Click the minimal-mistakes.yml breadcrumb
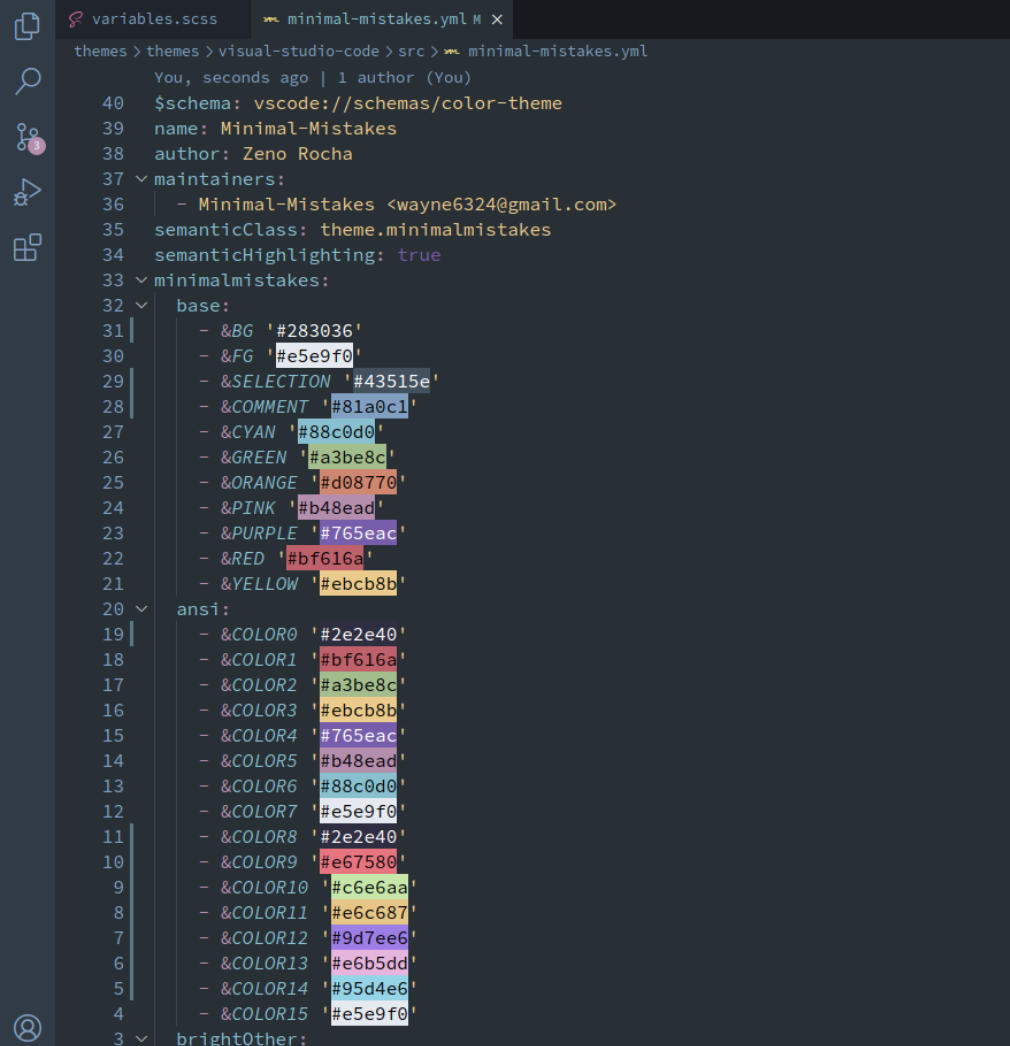Screen dimensions: 1010x1046 pyautogui.click(x=558, y=51)
